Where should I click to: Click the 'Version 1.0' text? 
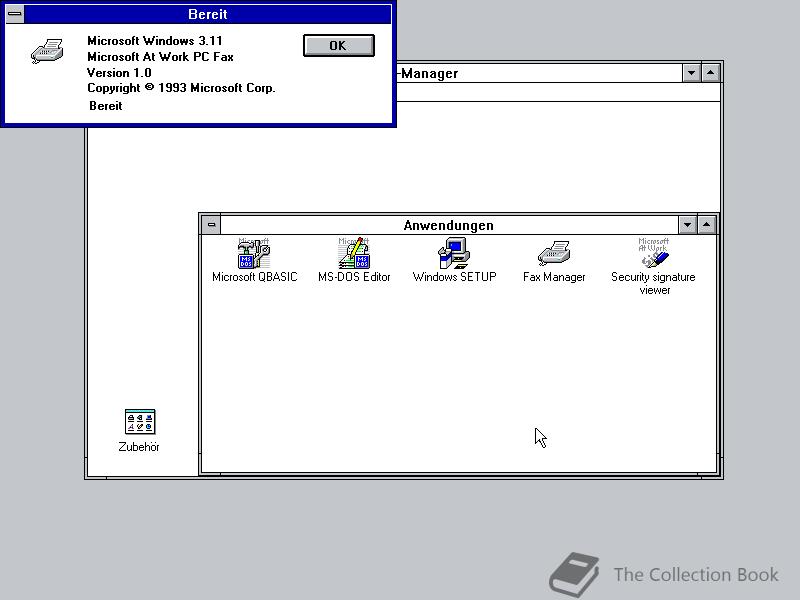click(119, 72)
